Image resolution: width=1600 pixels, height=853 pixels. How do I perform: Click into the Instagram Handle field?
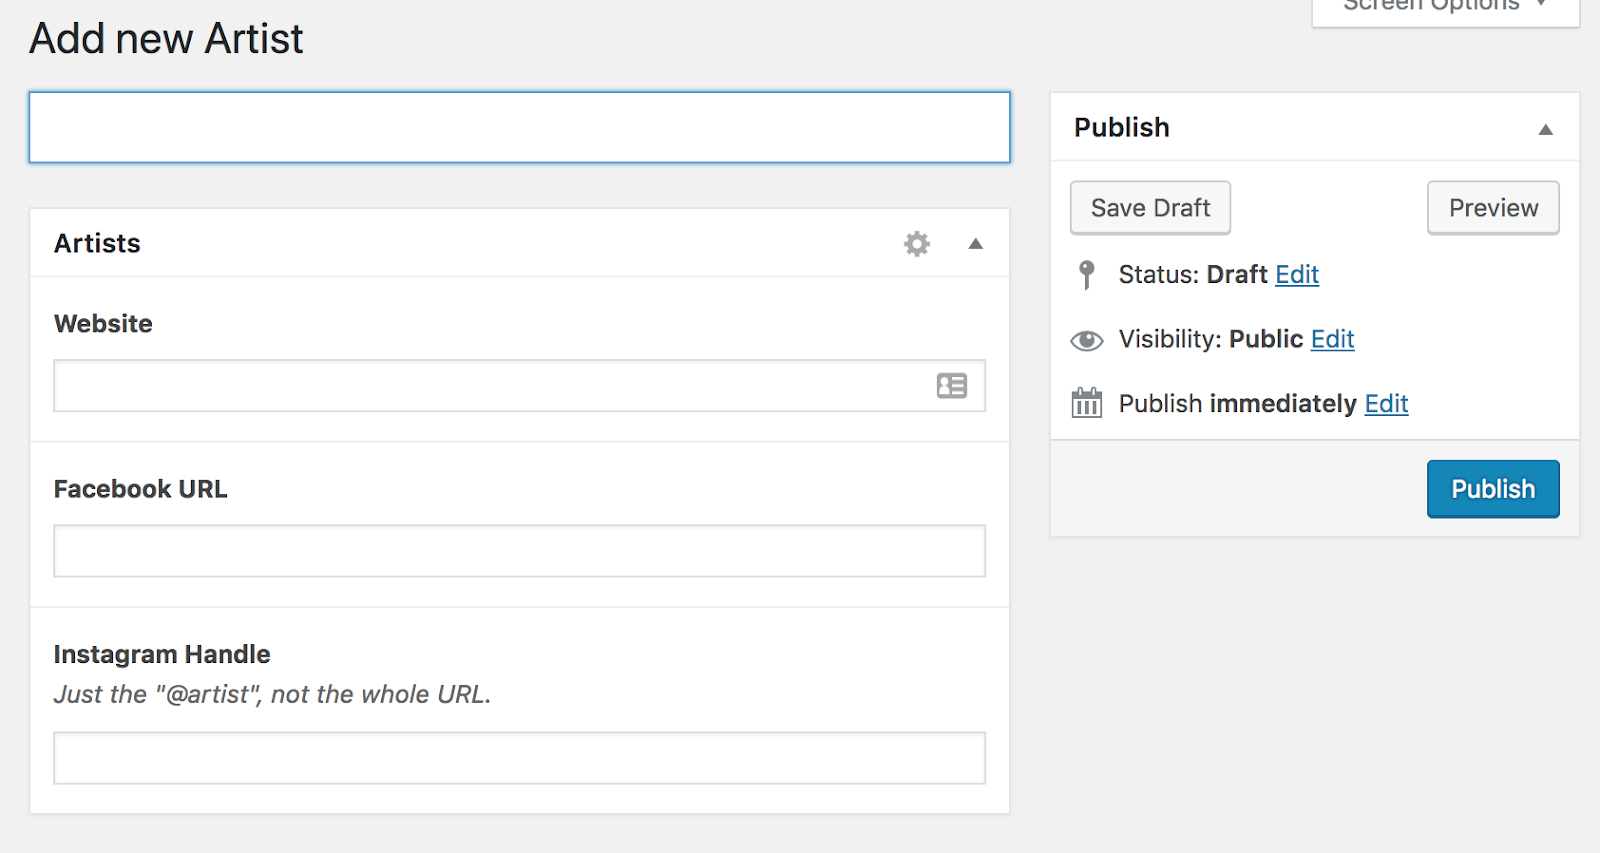tap(519, 758)
